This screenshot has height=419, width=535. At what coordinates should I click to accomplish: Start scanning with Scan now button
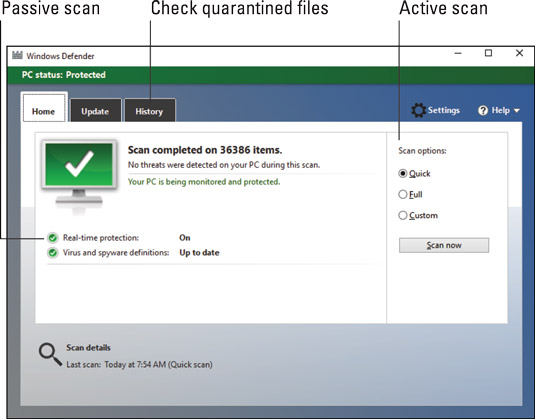point(444,245)
